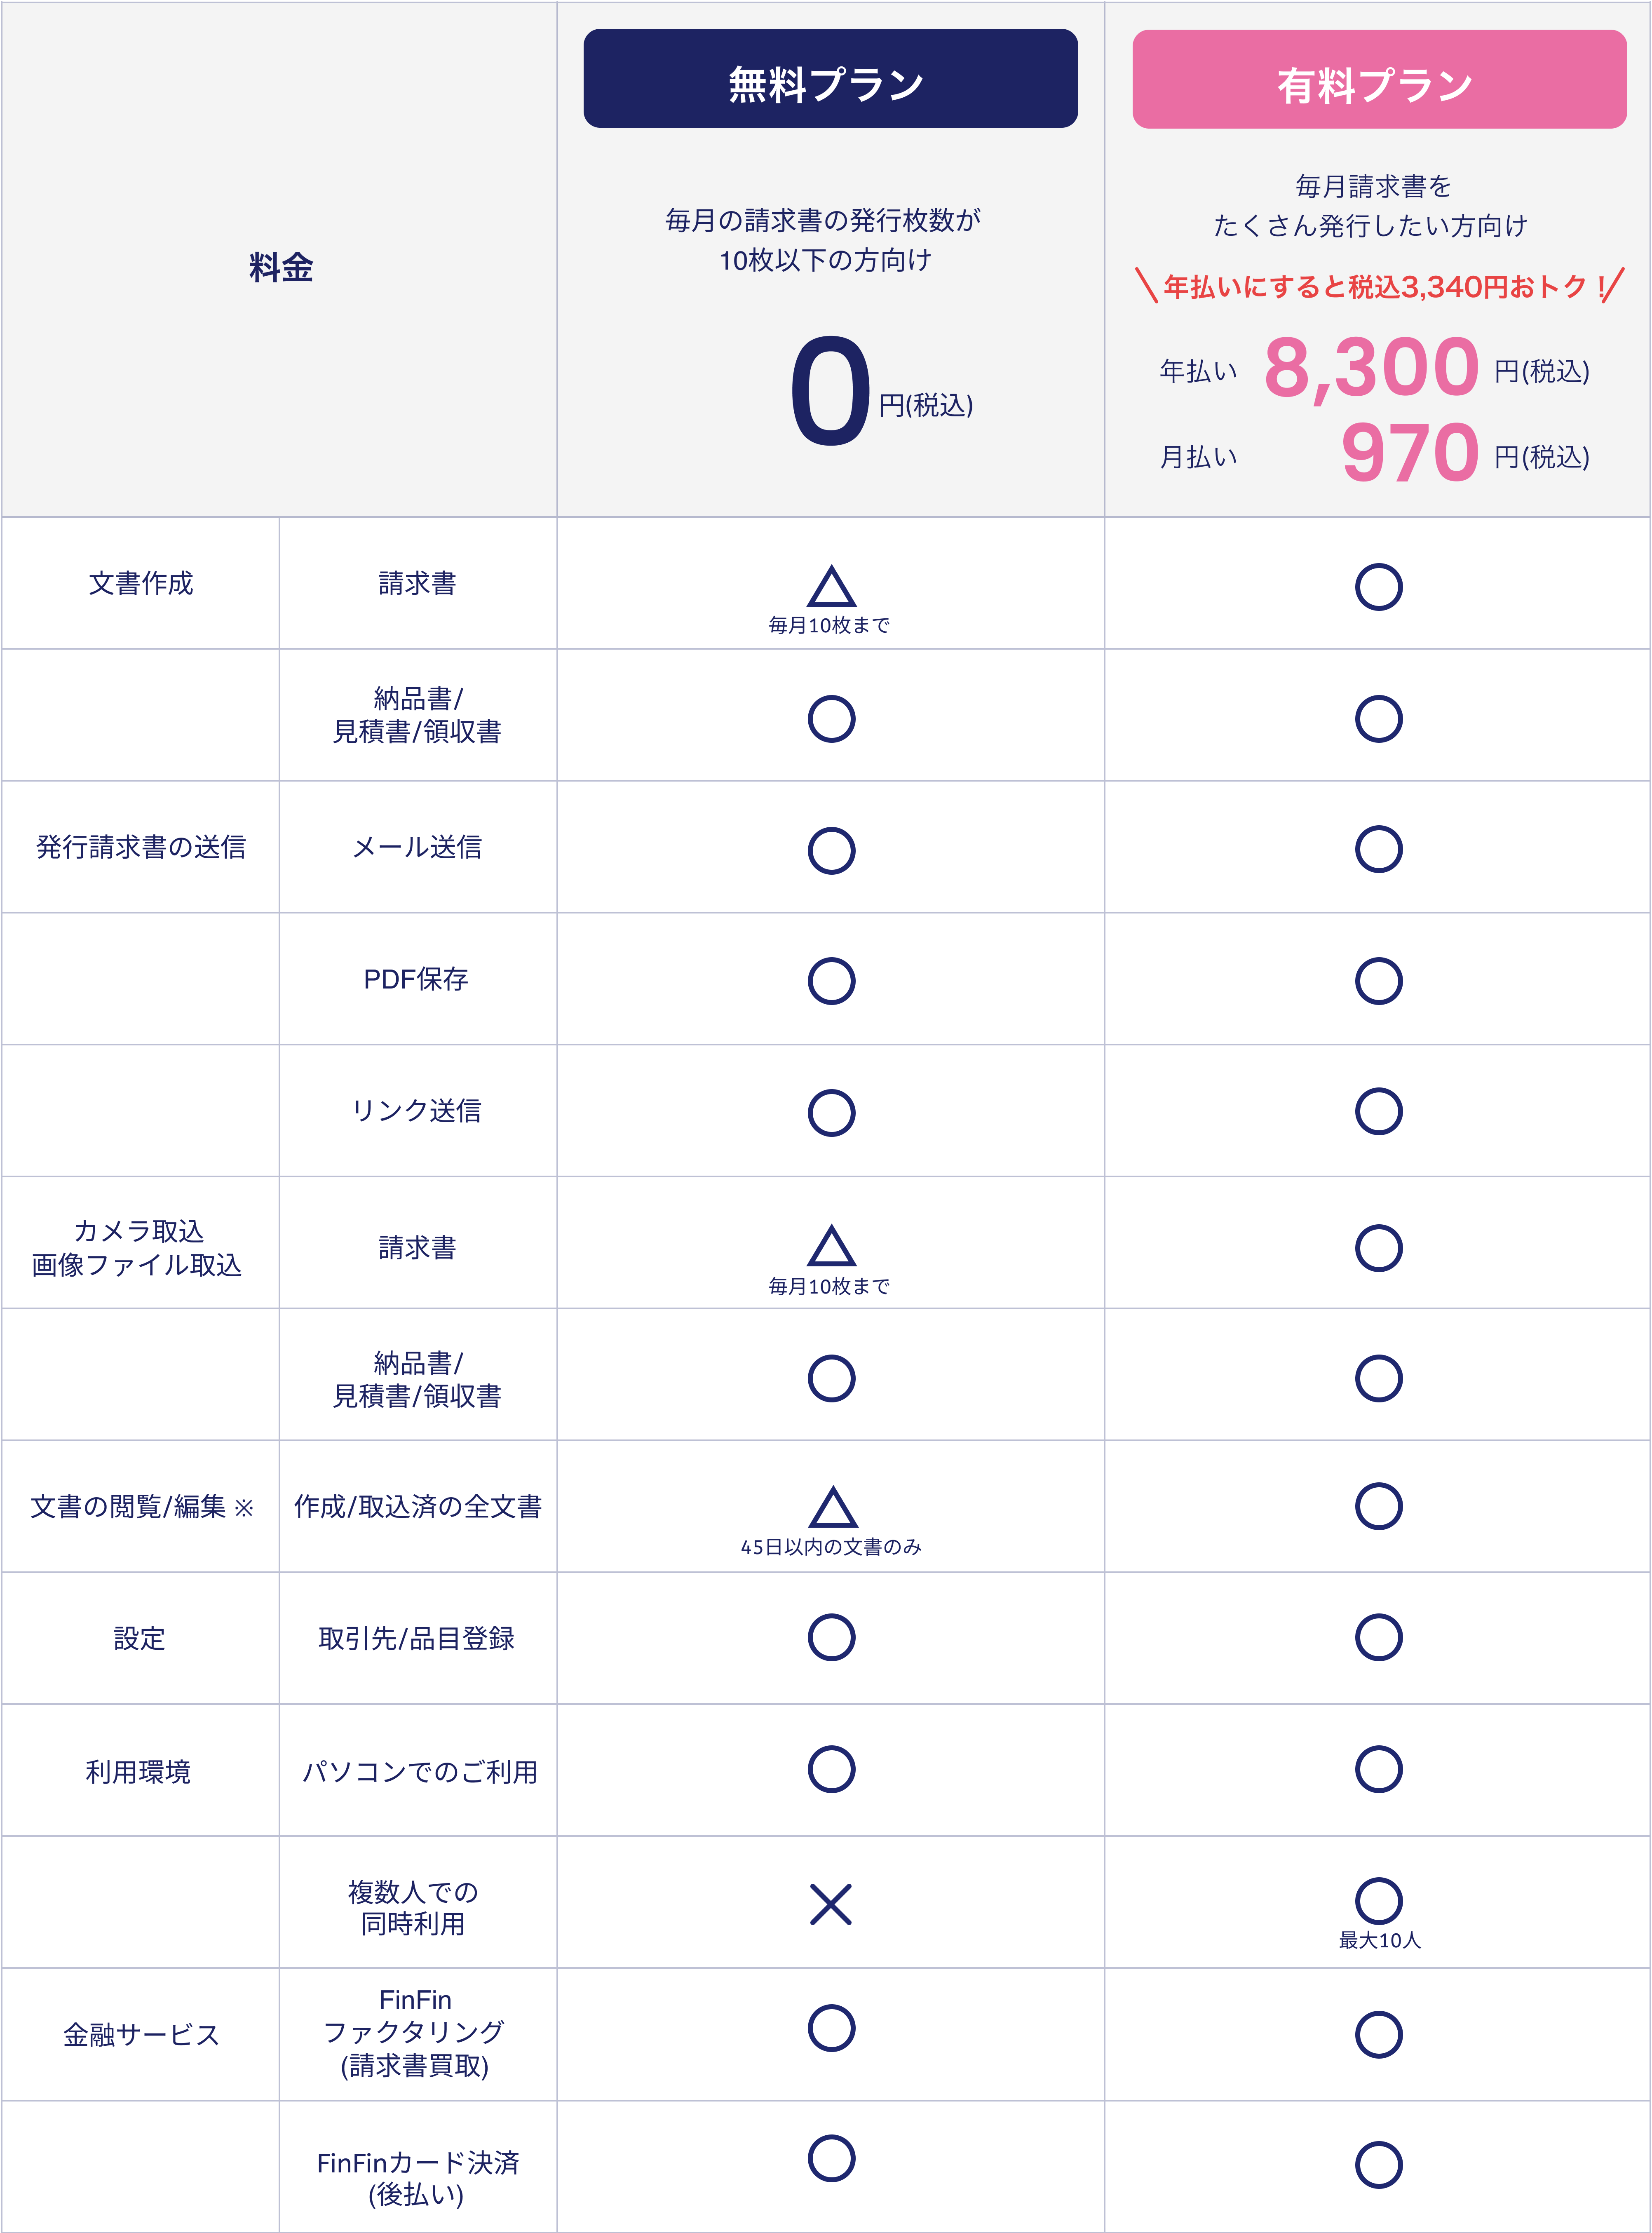Screen dimensions: 1652x2233
Task: Click the 970 monthly price text
Action: pos(1410,453)
